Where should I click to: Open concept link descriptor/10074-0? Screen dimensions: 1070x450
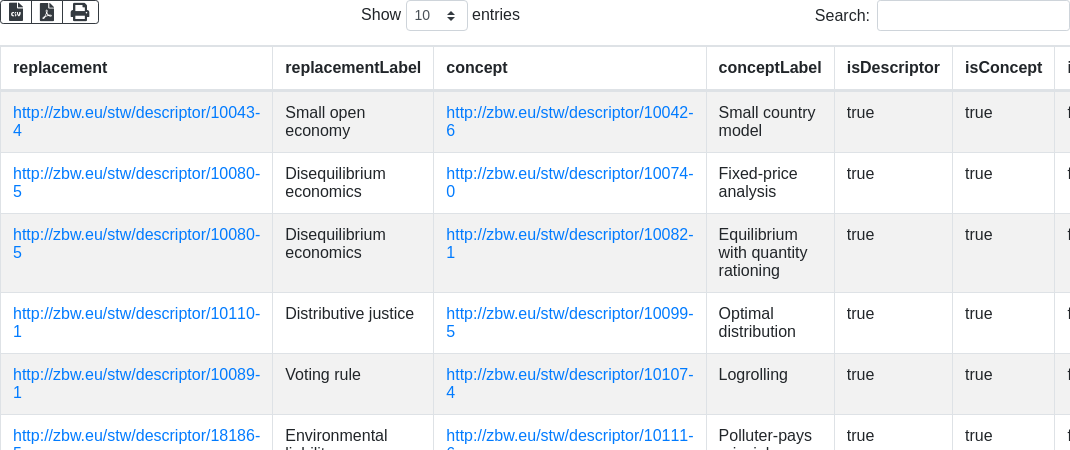(569, 174)
